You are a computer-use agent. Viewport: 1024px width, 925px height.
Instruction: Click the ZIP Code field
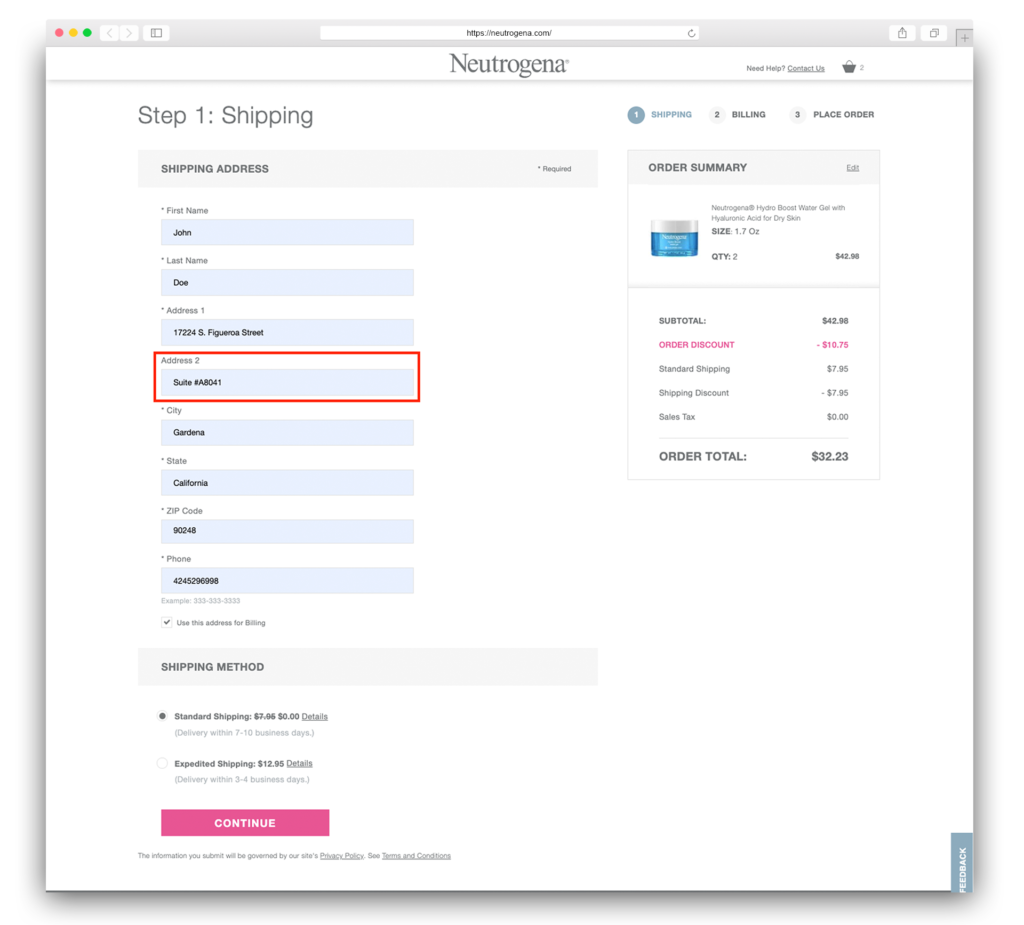[x=287, y=531]
